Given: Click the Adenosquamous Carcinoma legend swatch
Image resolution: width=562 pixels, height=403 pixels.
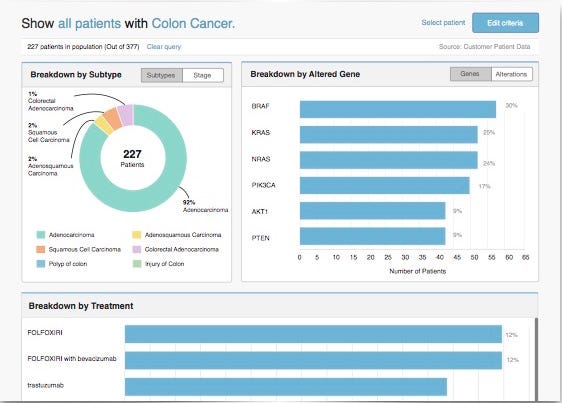Looking at the screenshot, I should pos(137,235).
